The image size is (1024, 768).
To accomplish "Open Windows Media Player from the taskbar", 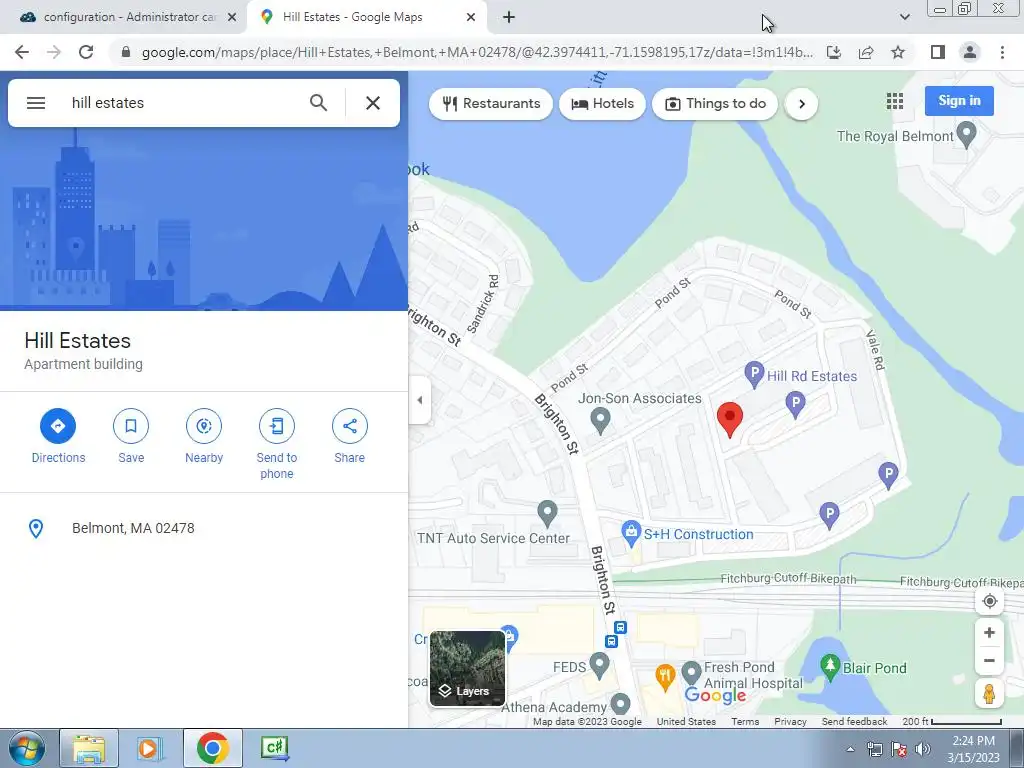I will pos(150,748).
